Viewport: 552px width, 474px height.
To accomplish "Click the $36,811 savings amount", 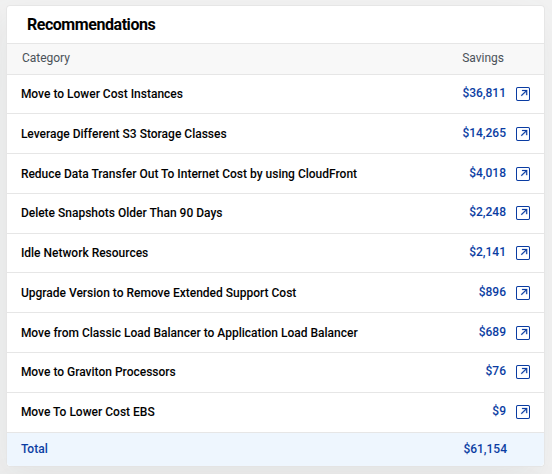I will [484, 93].
